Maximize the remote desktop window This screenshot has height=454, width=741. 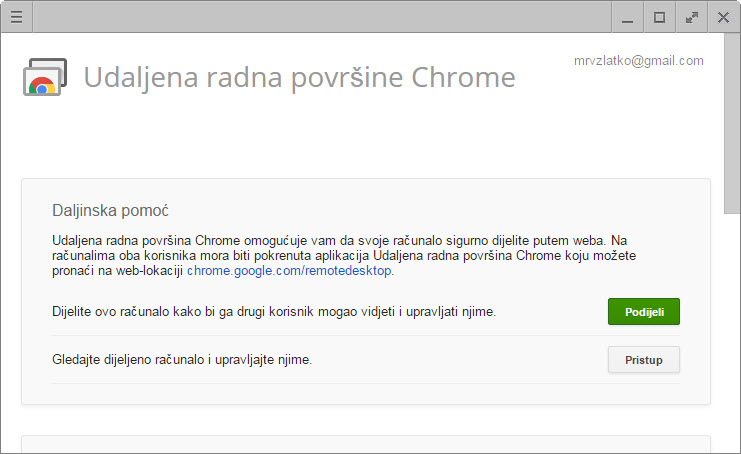click(x=659, y=17)
